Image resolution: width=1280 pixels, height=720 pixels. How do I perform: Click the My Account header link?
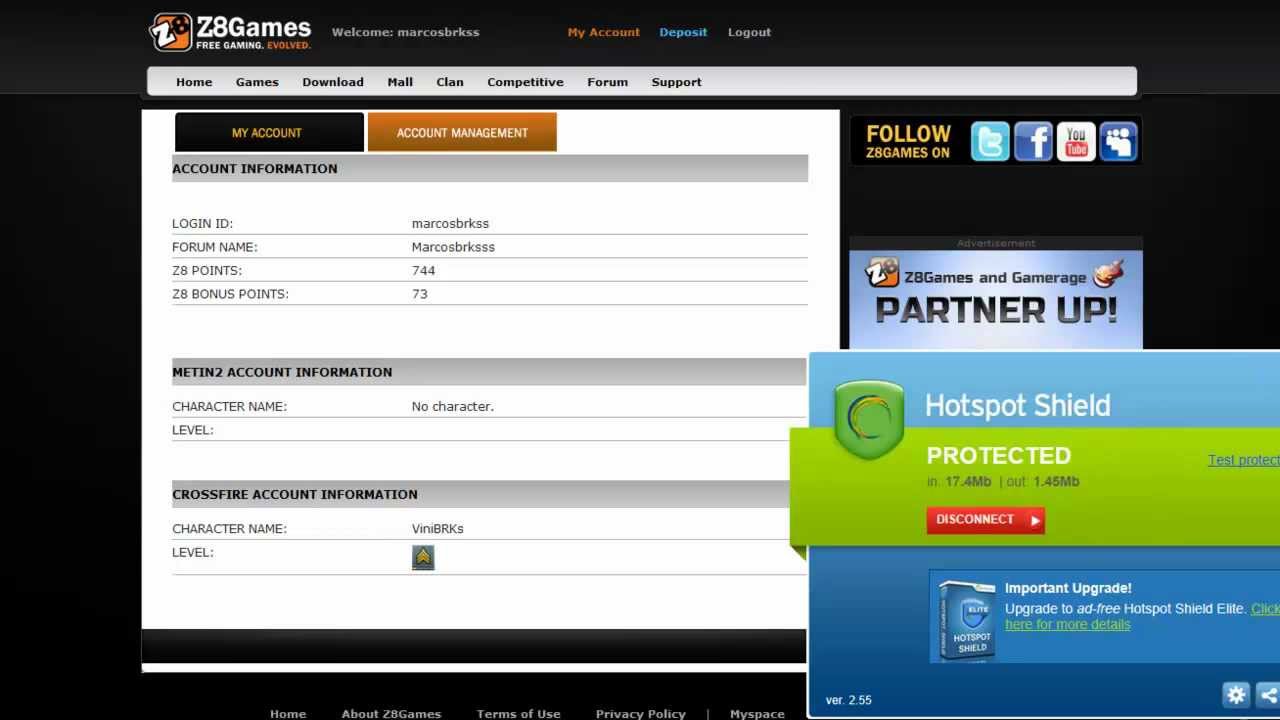[x=603, y=32]
